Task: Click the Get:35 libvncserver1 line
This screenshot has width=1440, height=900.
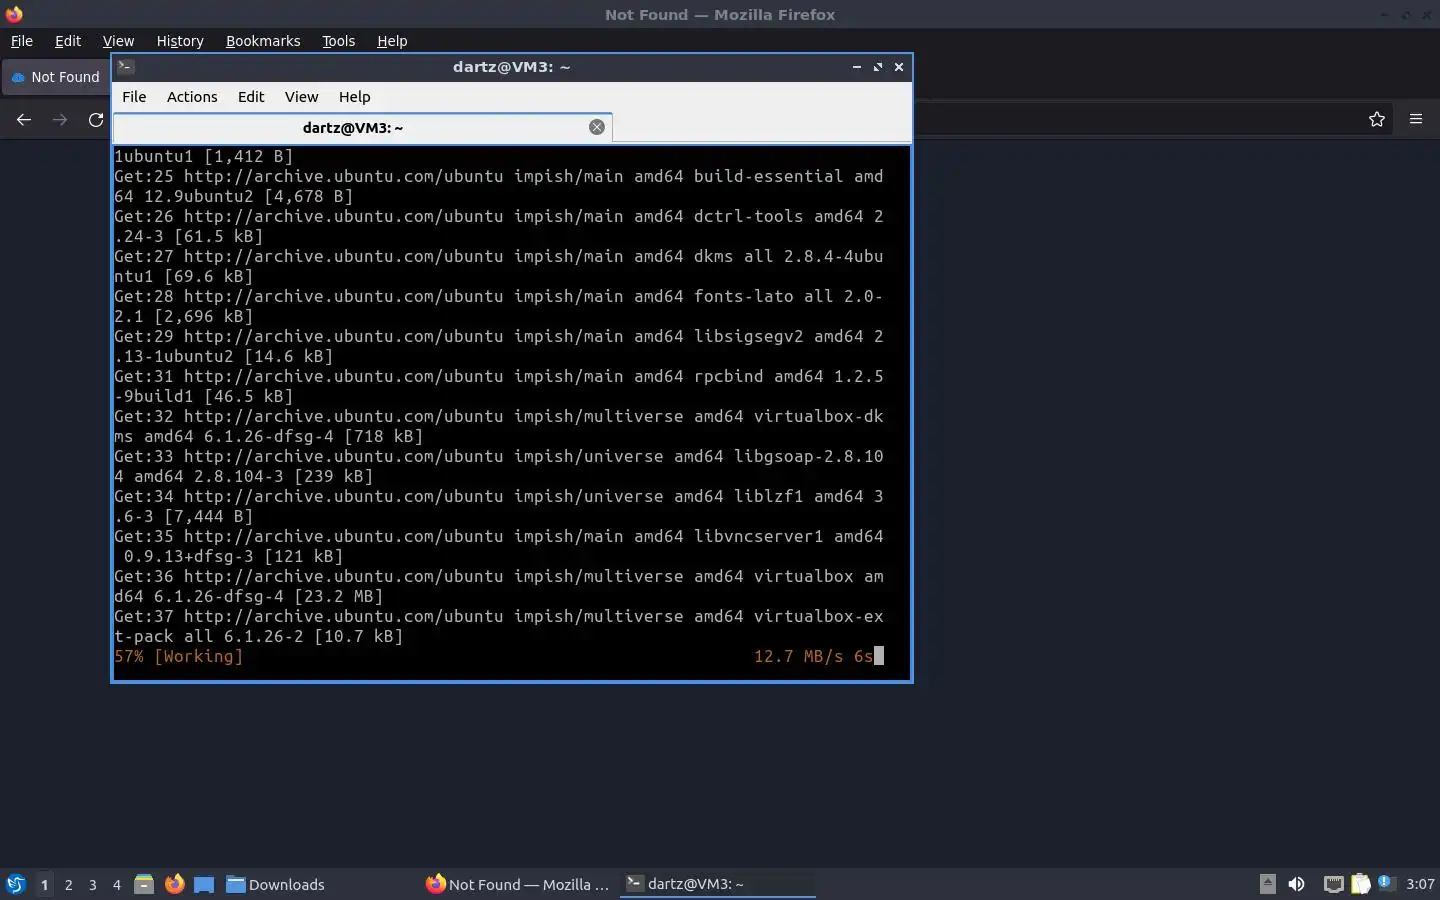Action: coord(498,546)
